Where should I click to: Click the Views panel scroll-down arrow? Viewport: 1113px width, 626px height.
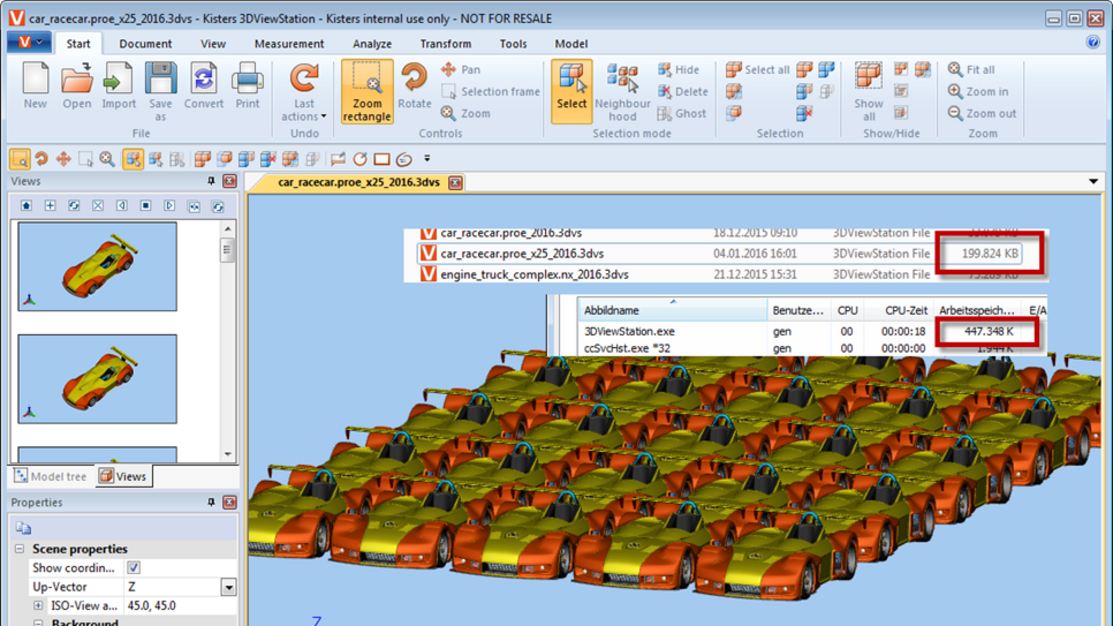point(227,454)
